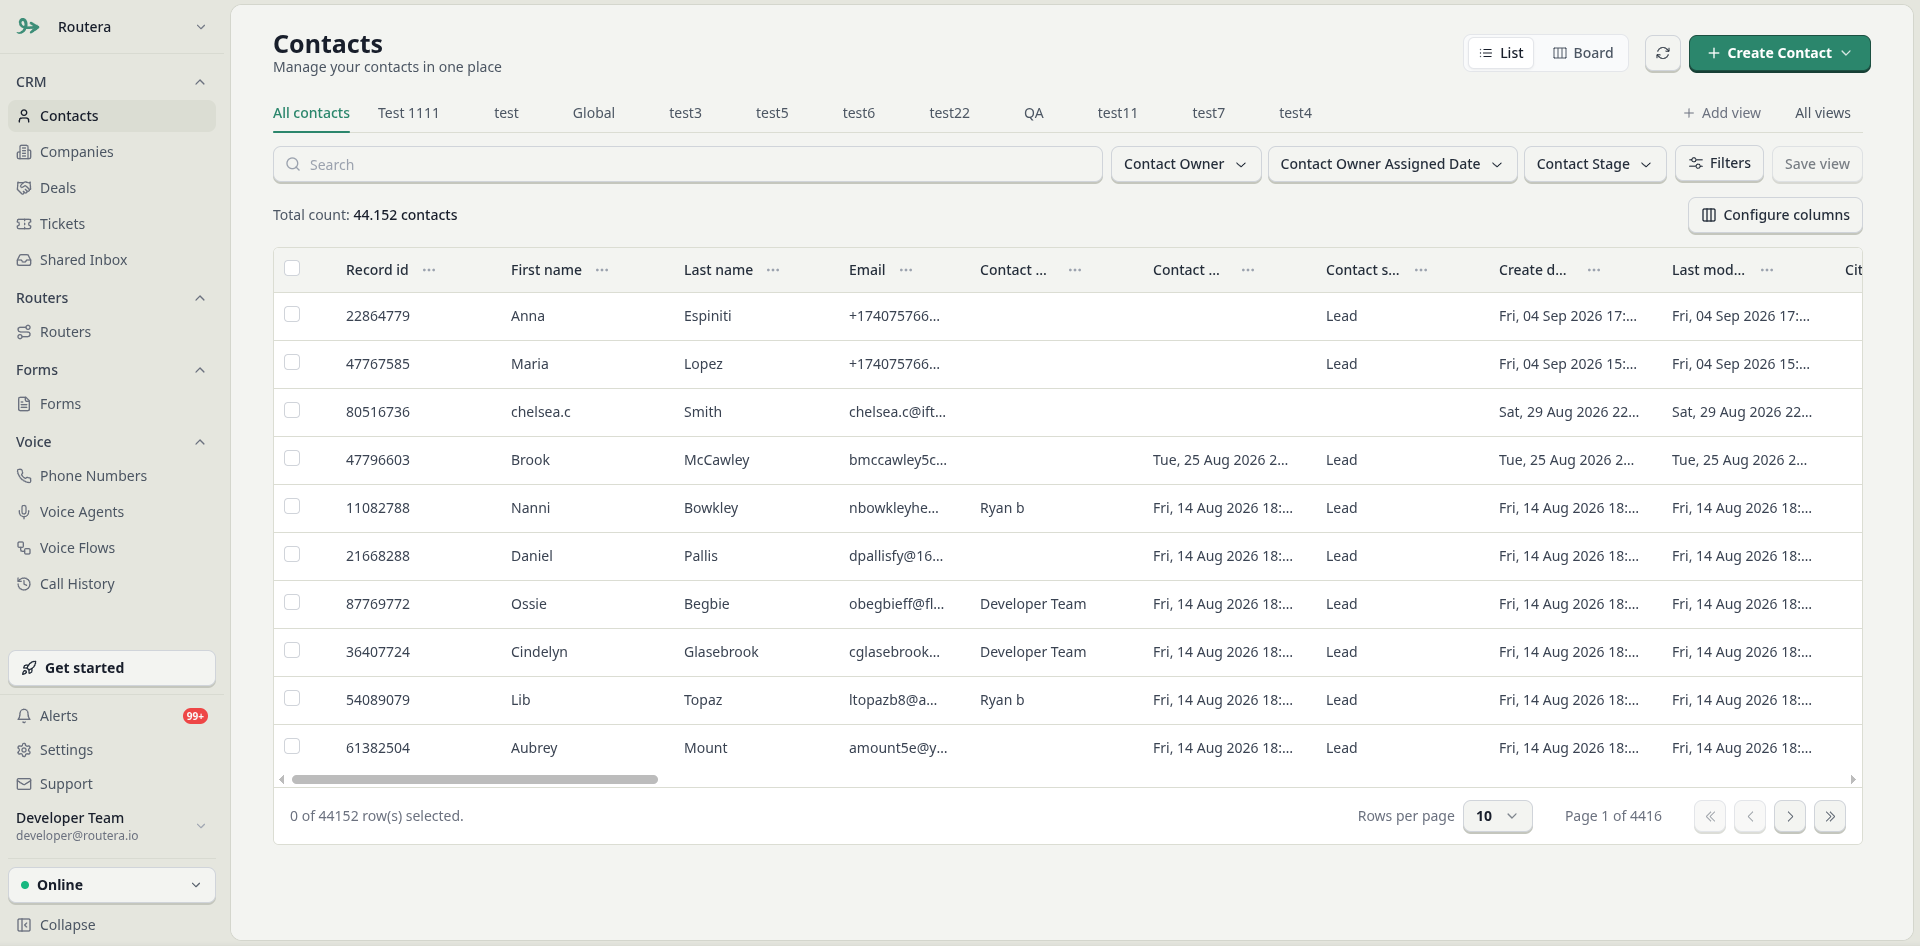The height and width of the screenshot is (946, 1920).
Task: Click the three-dot menu of the Email column
Action: coord(906,270)
